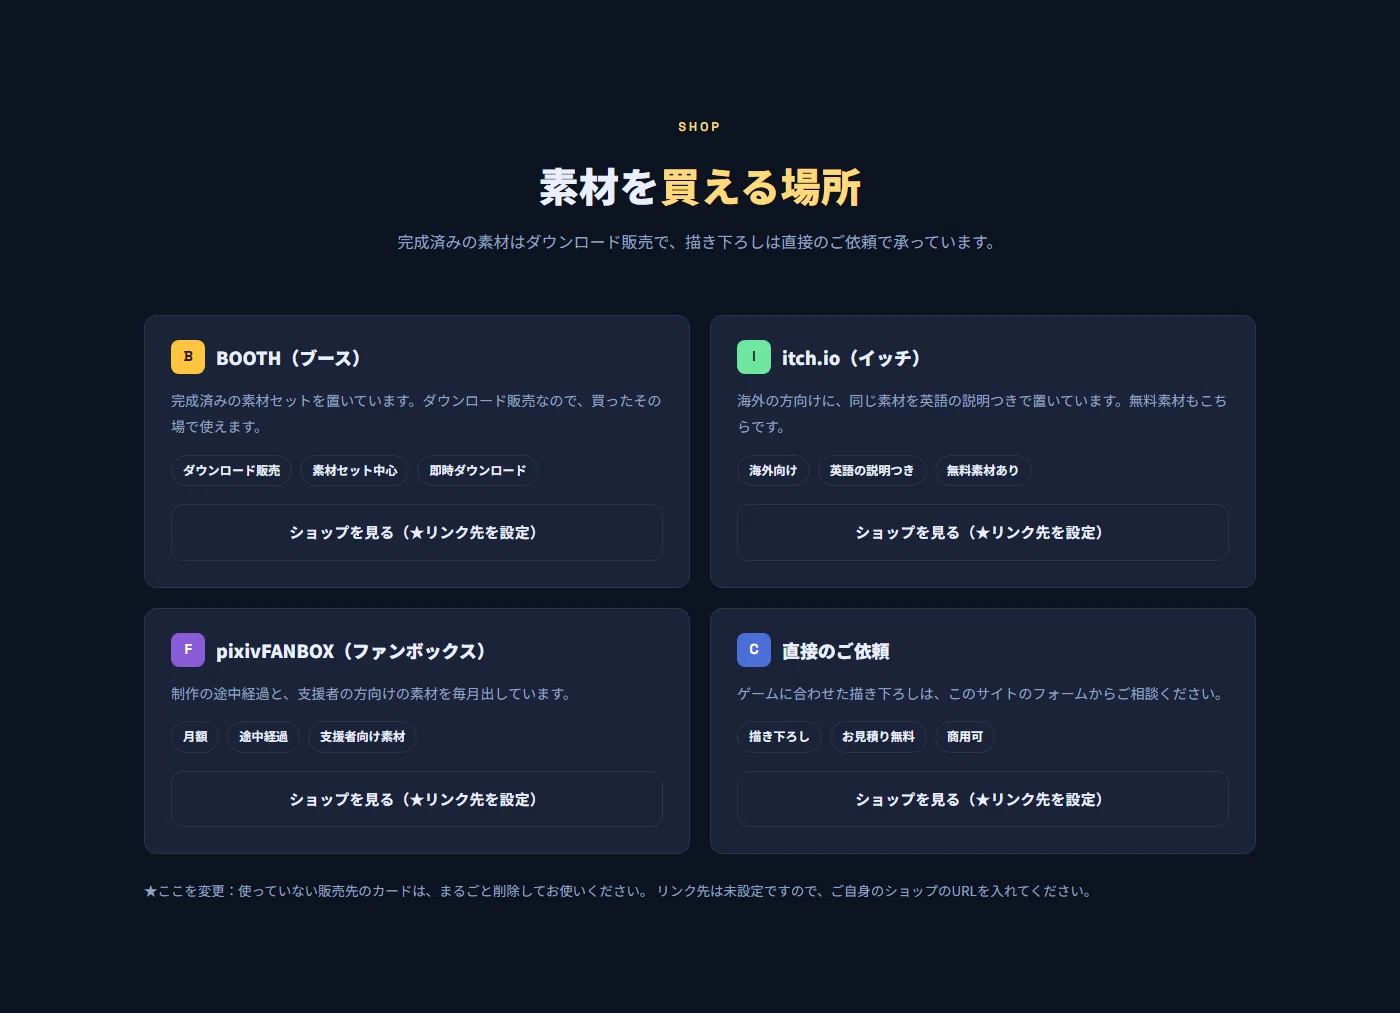Click the yellow B icon for BOOTH
This screenshot has width=1400, height=1013.
pos(188,357)
